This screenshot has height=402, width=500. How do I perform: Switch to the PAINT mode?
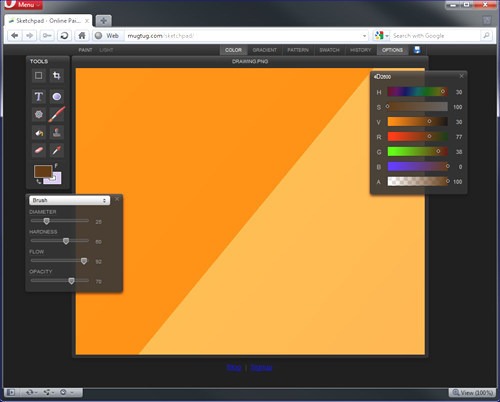tap(85, 50)
